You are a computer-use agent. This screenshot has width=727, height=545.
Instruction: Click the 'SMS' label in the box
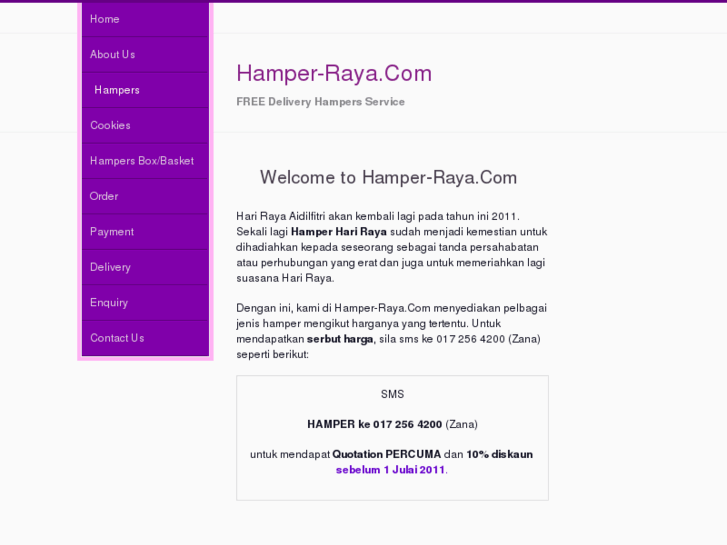(x=392, y=394)
